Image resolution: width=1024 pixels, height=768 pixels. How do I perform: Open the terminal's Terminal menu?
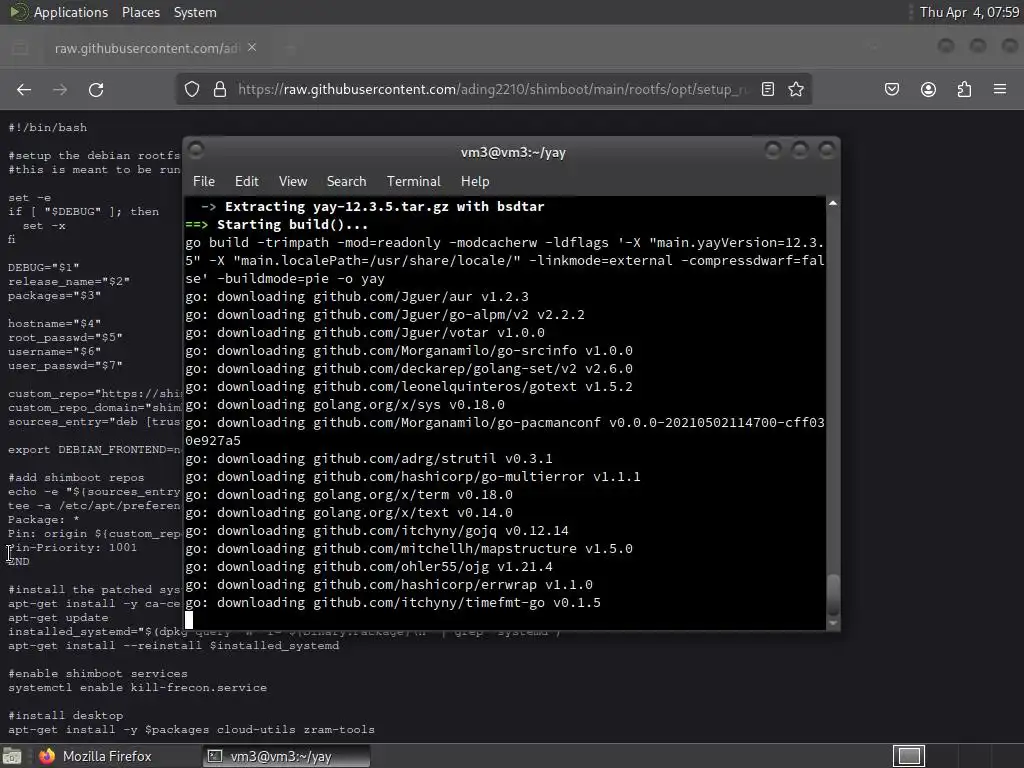pos(413,182)
